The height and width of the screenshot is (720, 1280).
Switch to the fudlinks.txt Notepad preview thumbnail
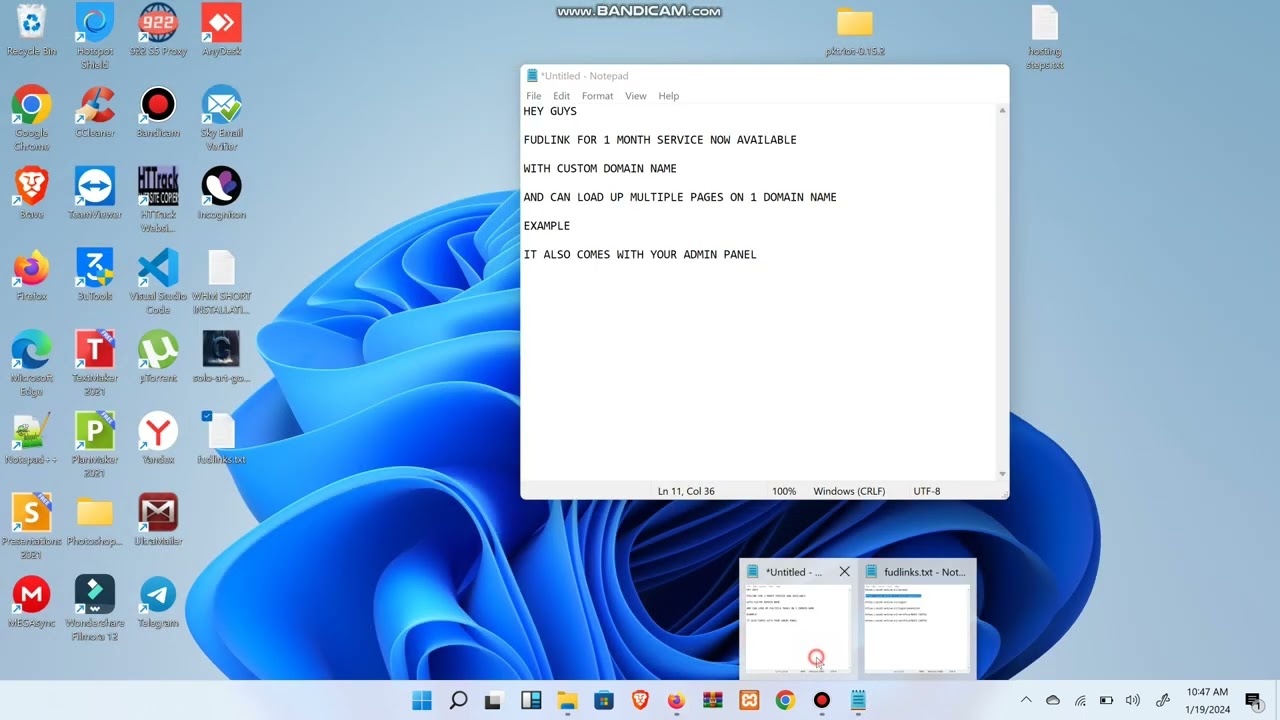[916, 628]
